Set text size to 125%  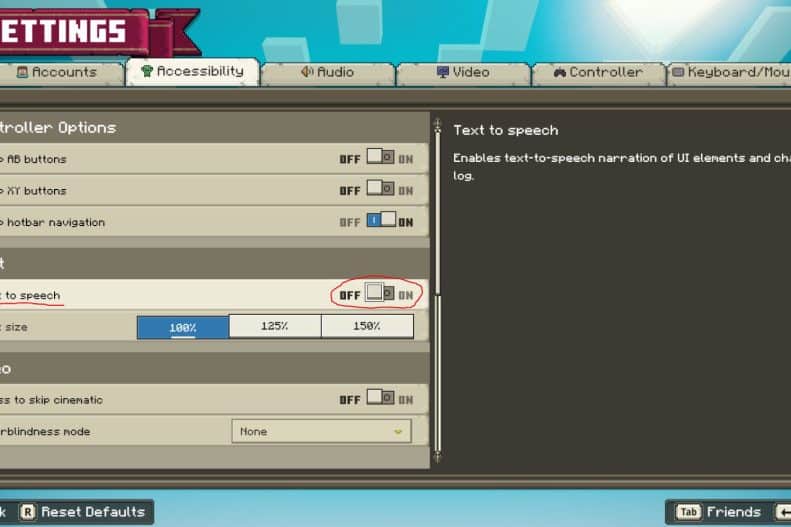[275, 326]
